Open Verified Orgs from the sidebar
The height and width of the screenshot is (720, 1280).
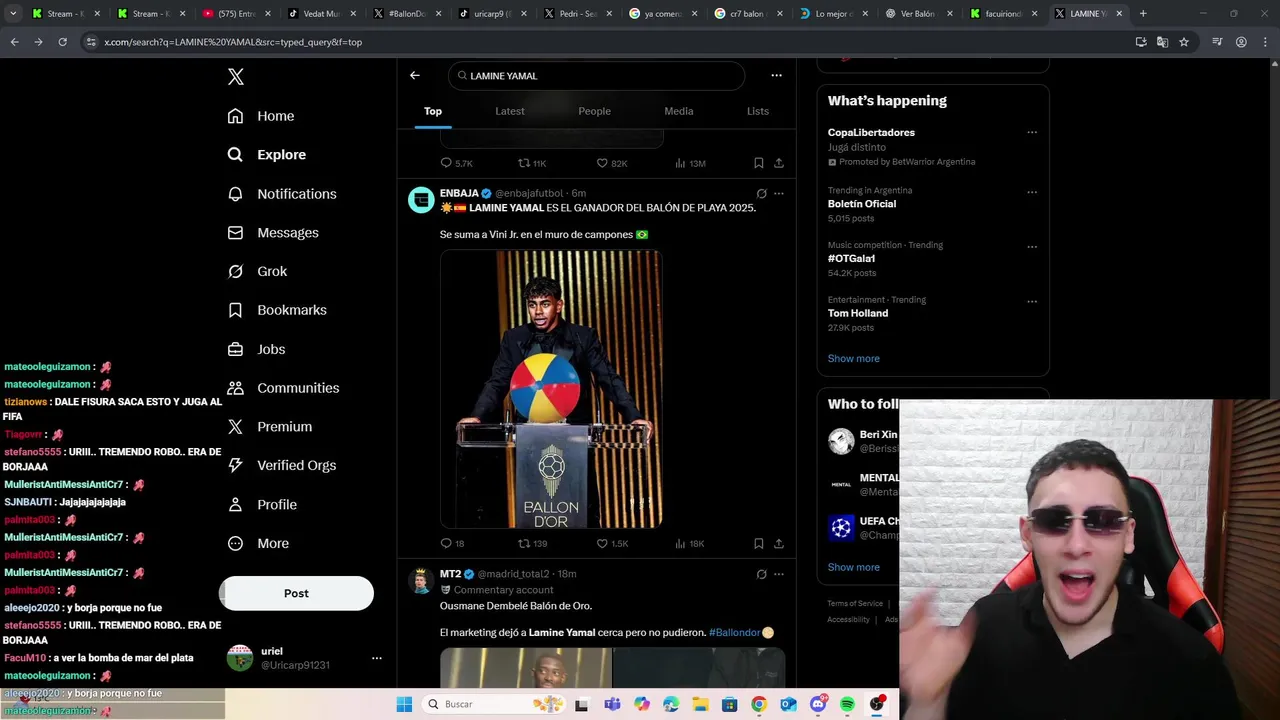tap(282, 465)
